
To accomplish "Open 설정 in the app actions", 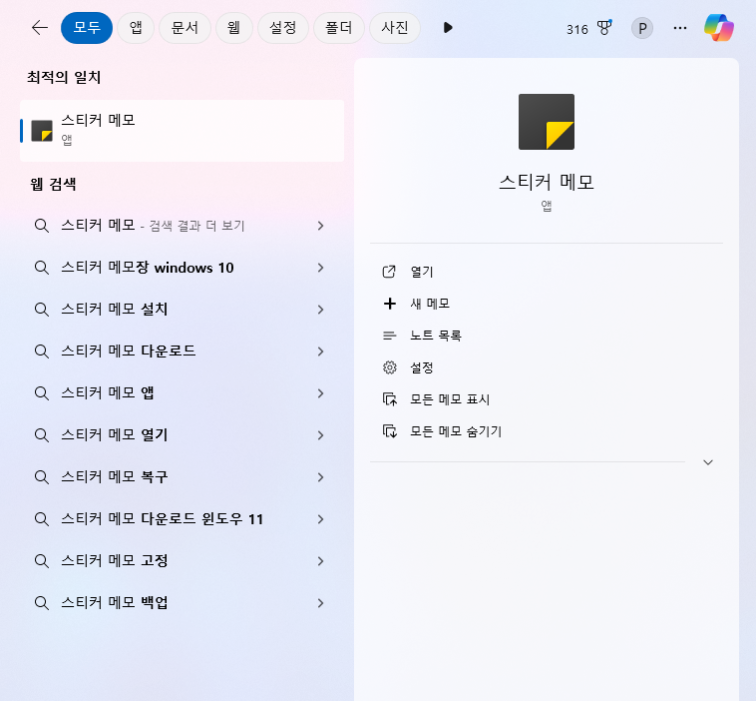I will 422,368.
